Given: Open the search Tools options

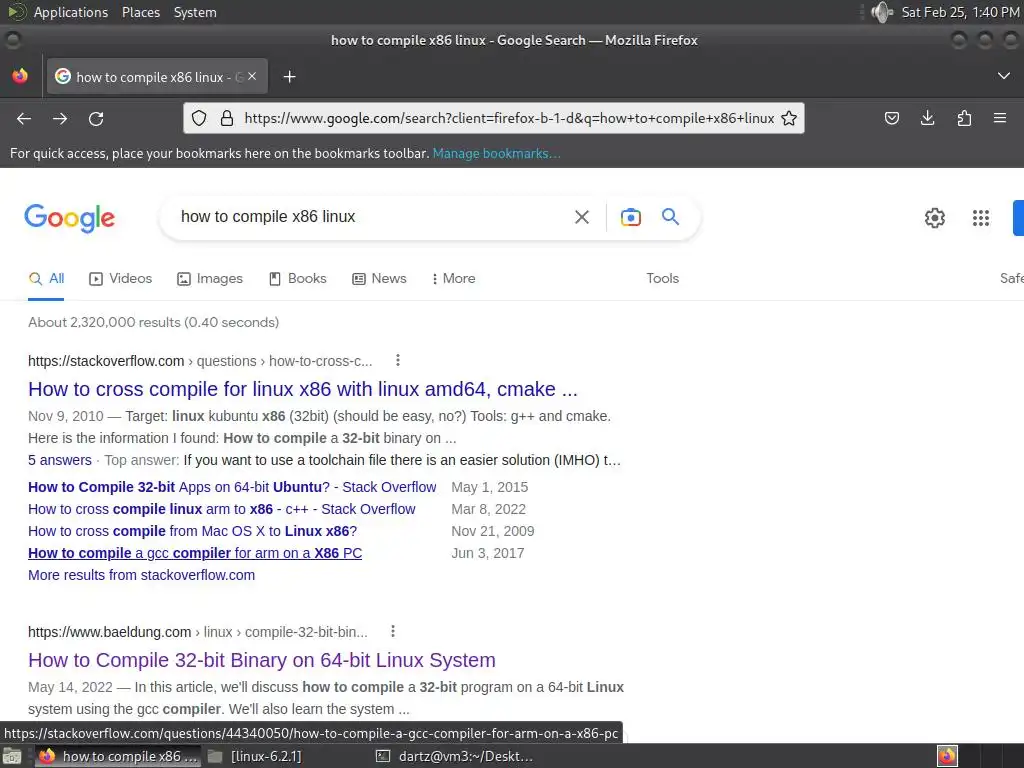Looking at the screenshot, I should click(662, 278).
